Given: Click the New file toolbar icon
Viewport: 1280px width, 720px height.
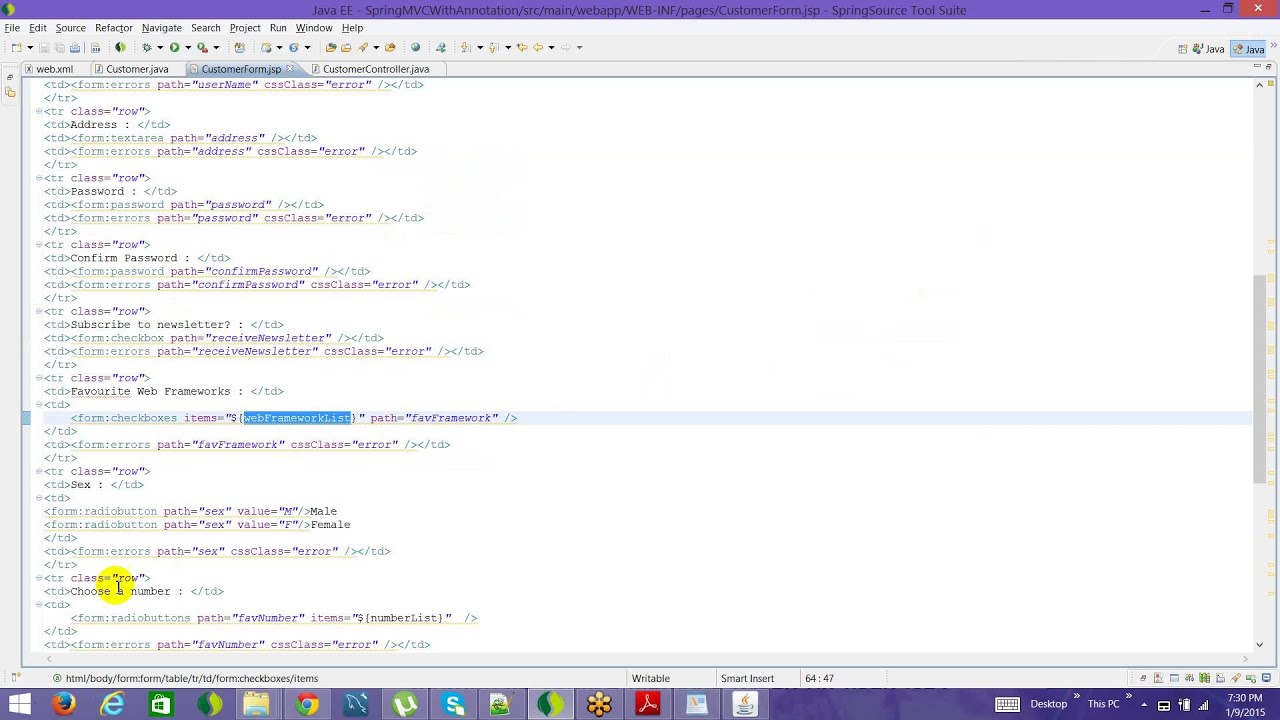Looking at the screenshot, I should [x=17, y=47].
